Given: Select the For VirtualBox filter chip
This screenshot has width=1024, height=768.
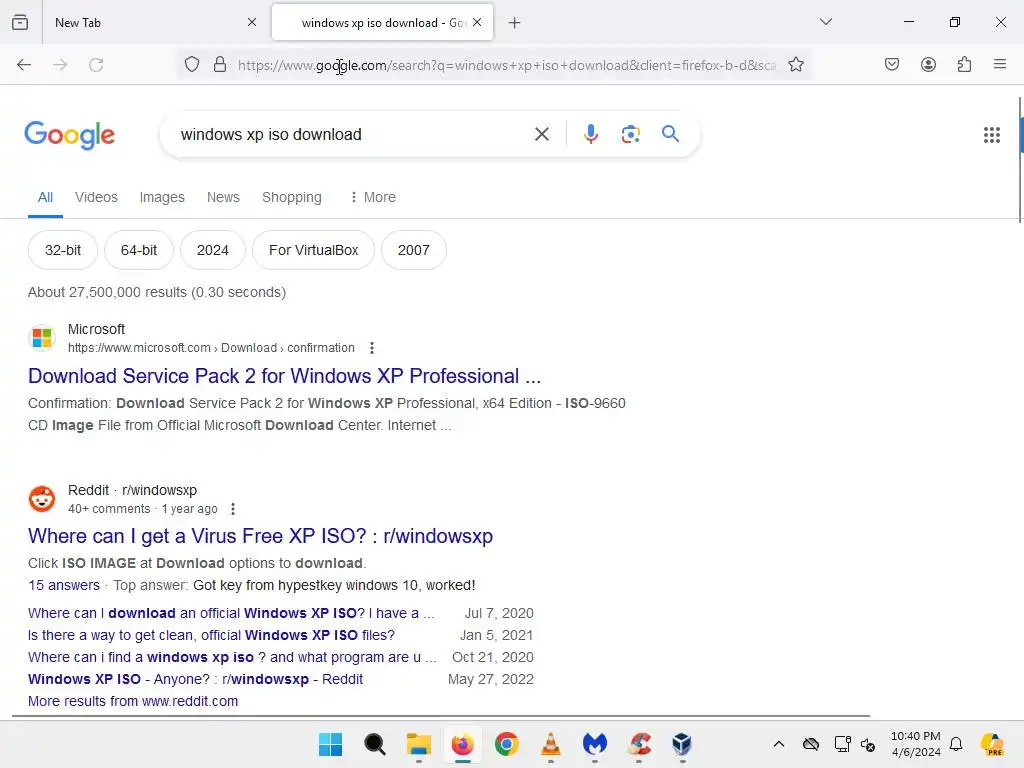Looking at the screenshot, I should point(313,250).
